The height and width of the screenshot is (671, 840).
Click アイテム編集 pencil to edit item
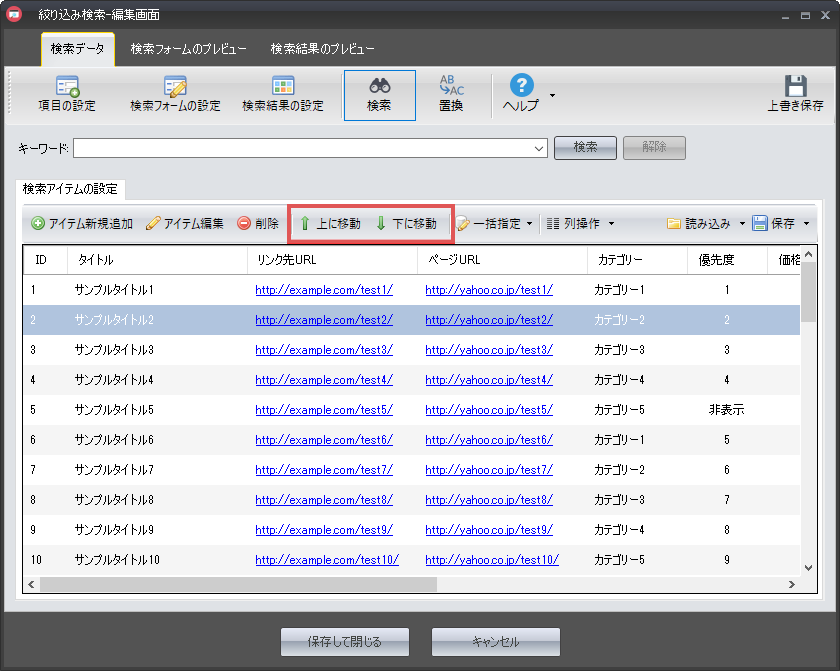coord(185,224)
